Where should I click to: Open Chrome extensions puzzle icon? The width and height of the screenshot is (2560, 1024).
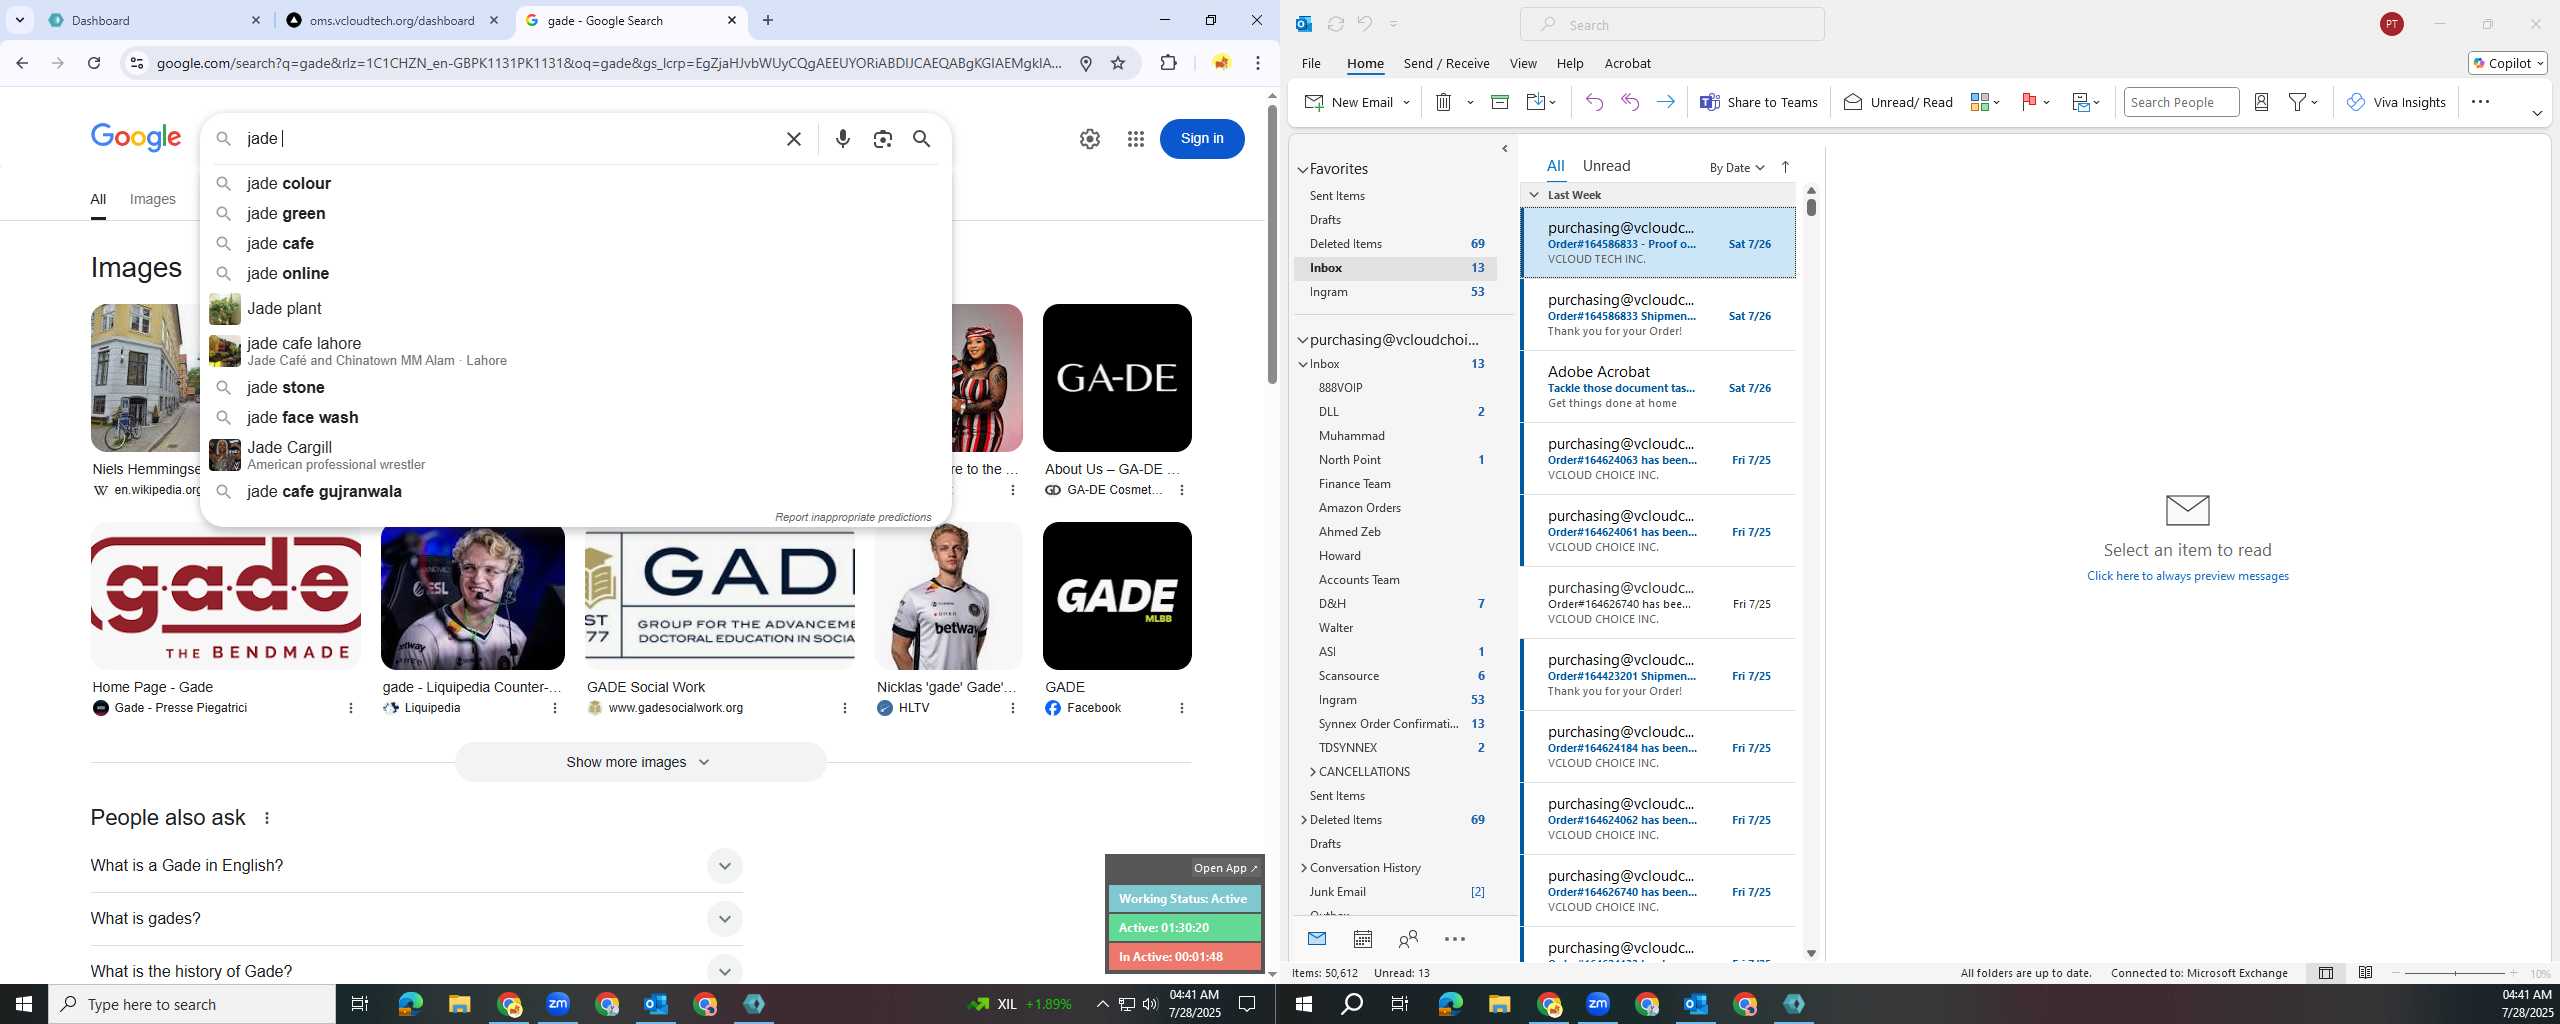1168,63
